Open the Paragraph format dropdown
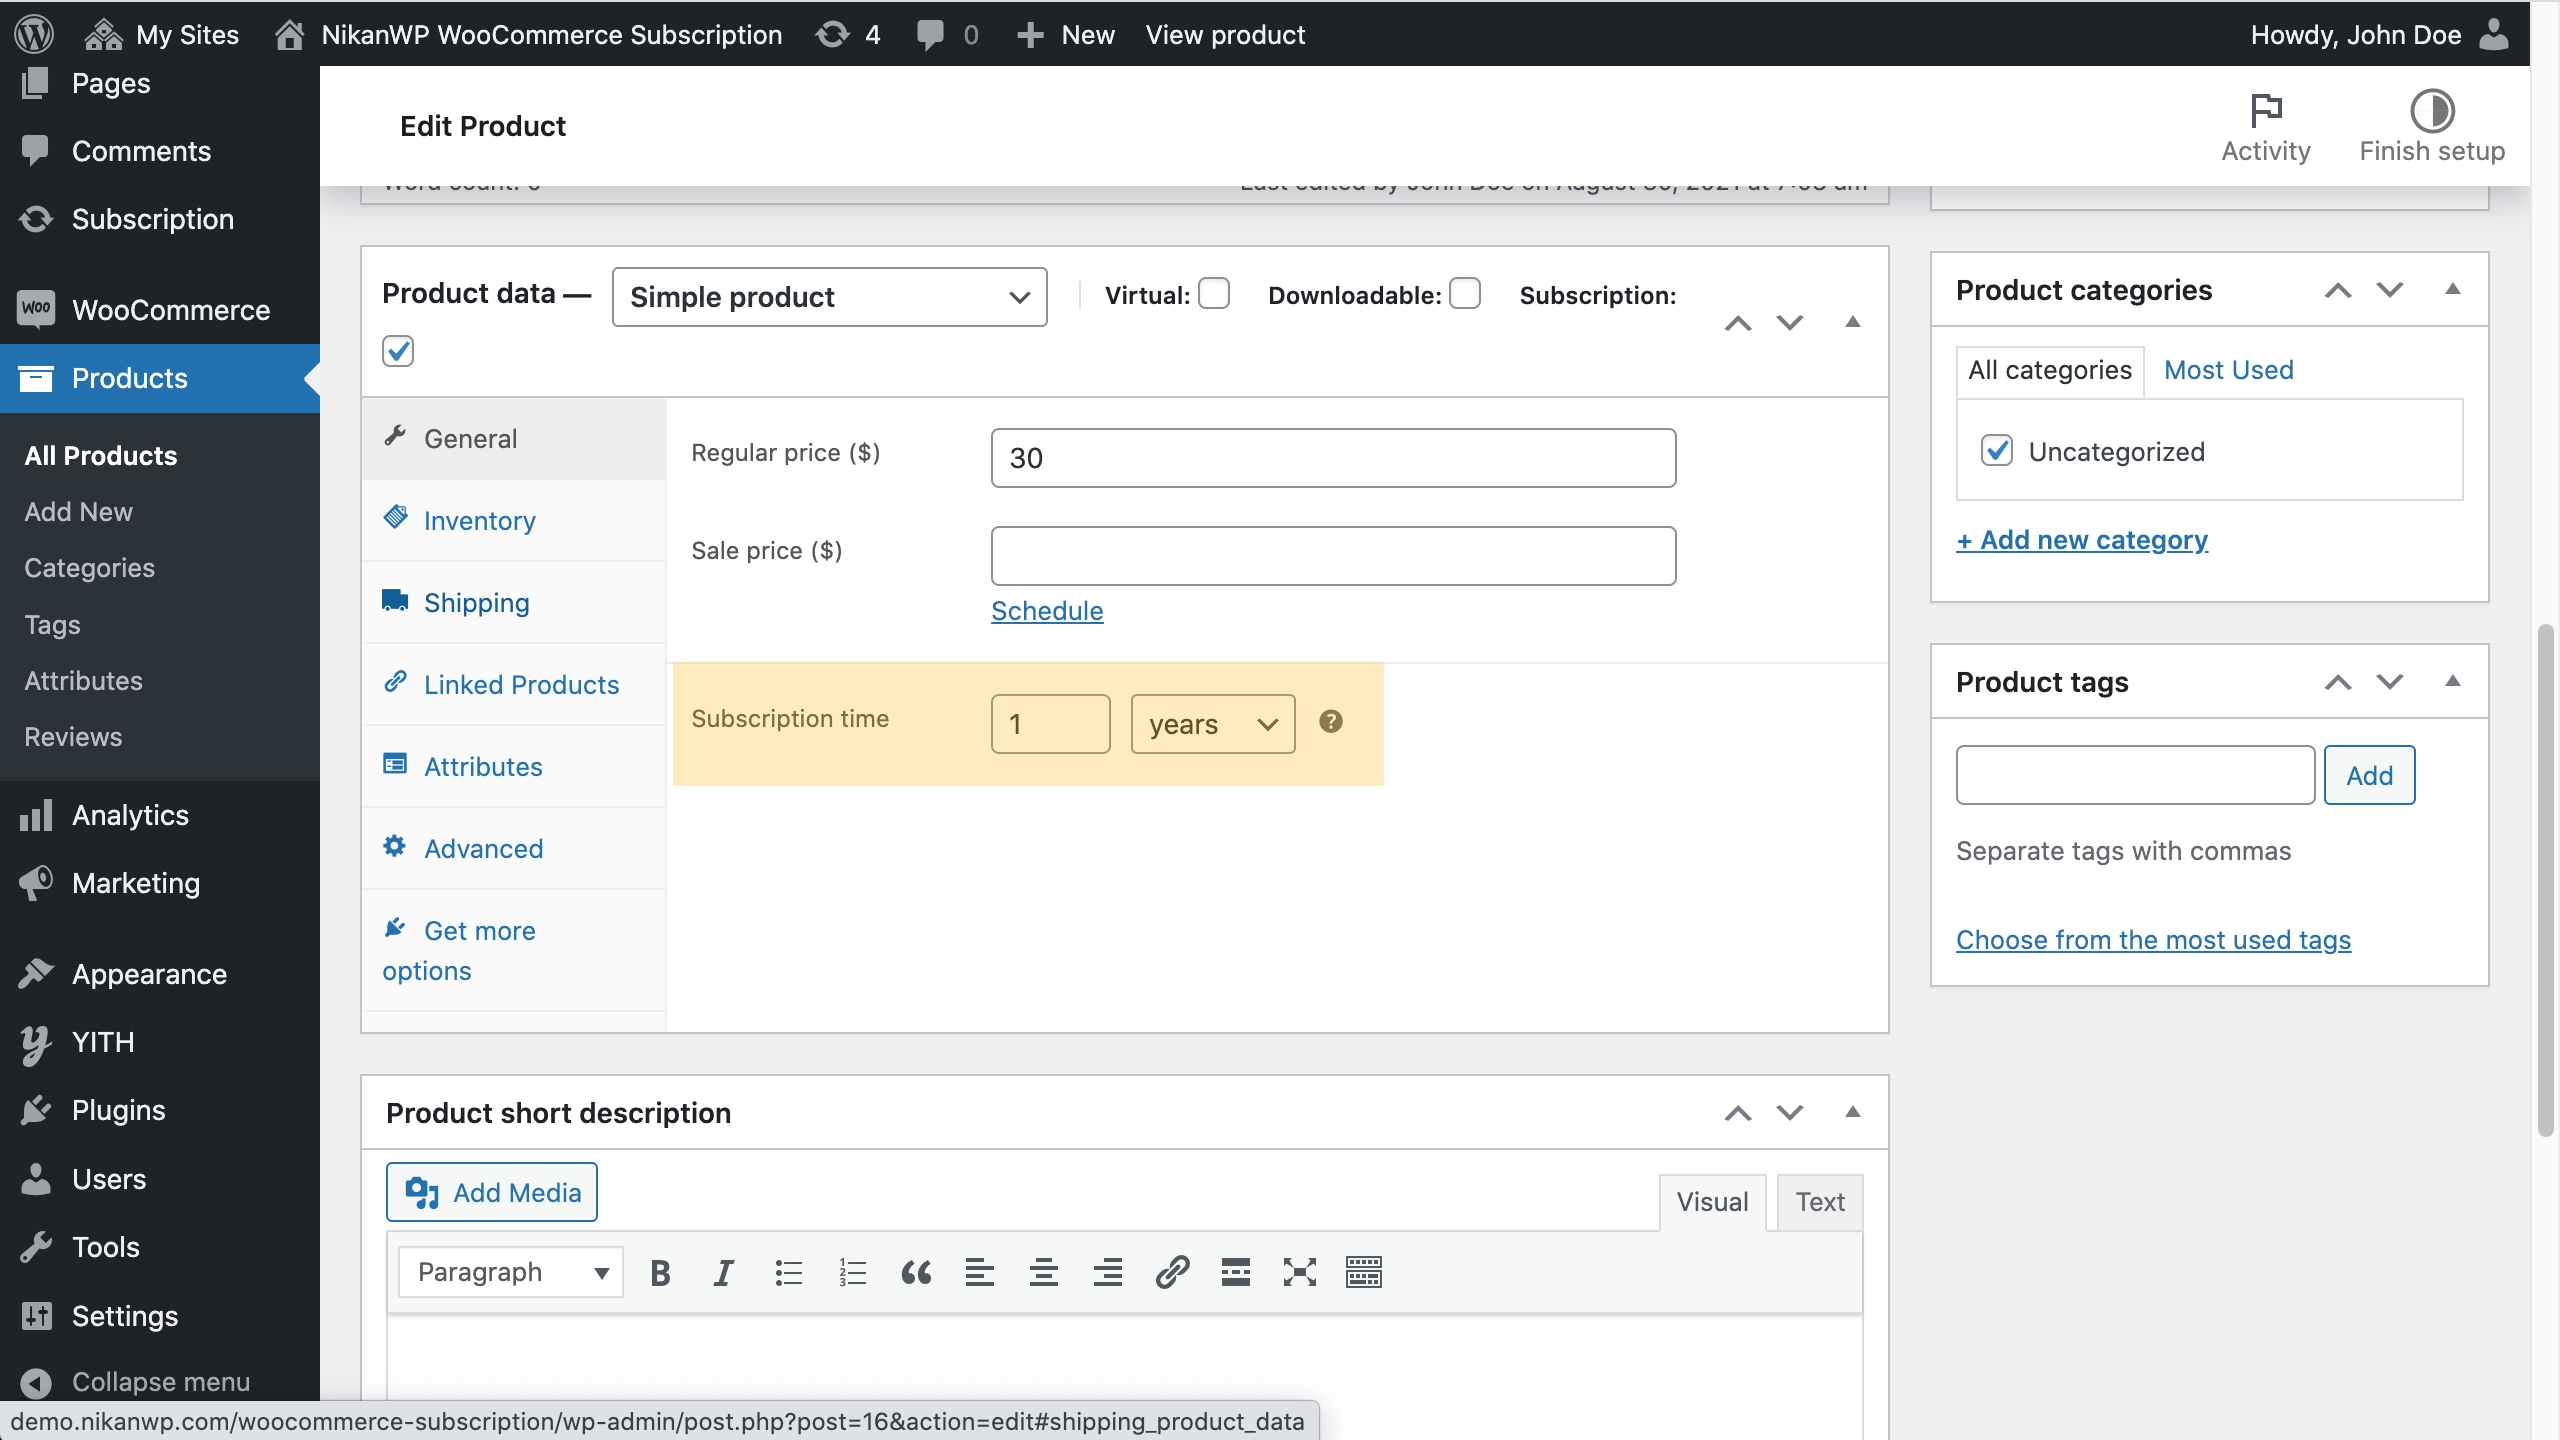This screenshot has height=1440, width=2560. 511,1272
